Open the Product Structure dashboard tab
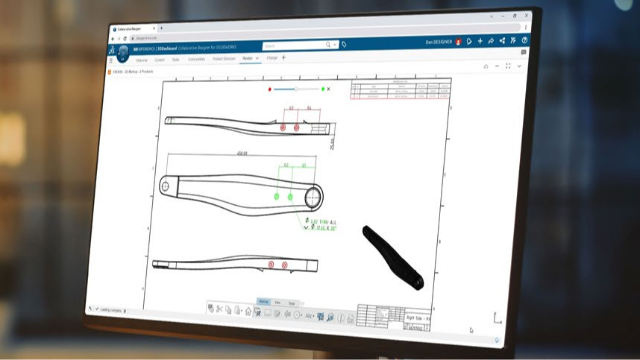640x360 pixels. tap(224, 59)
